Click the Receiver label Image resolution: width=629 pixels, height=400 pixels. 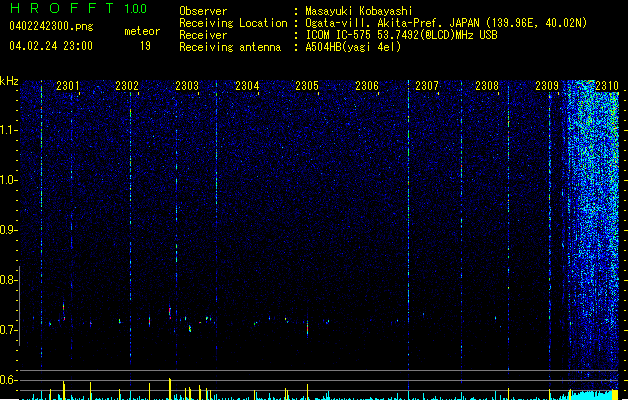(203, 35)
